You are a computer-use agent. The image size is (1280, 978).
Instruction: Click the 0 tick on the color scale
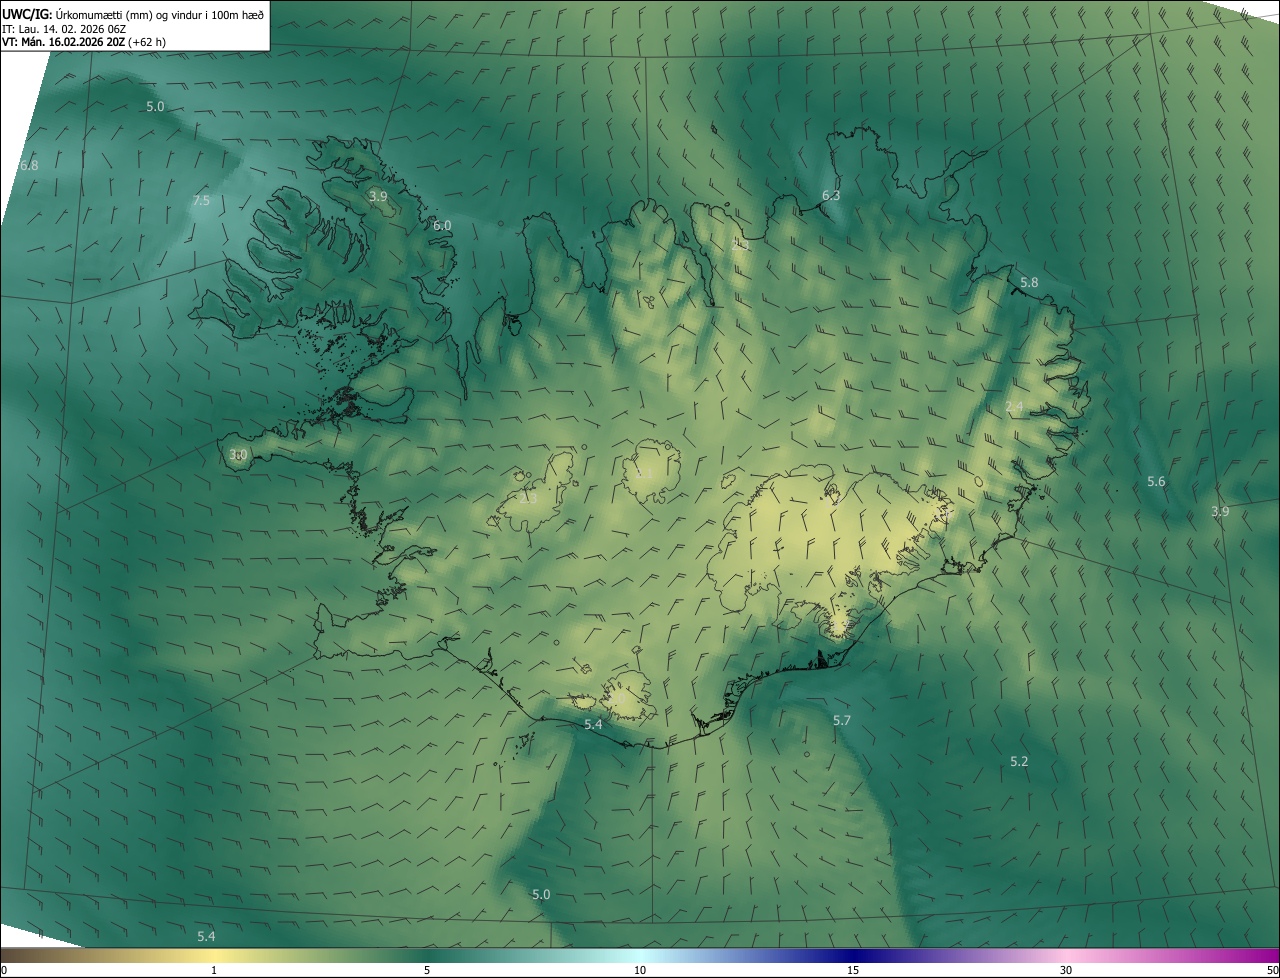click(4, 971)
